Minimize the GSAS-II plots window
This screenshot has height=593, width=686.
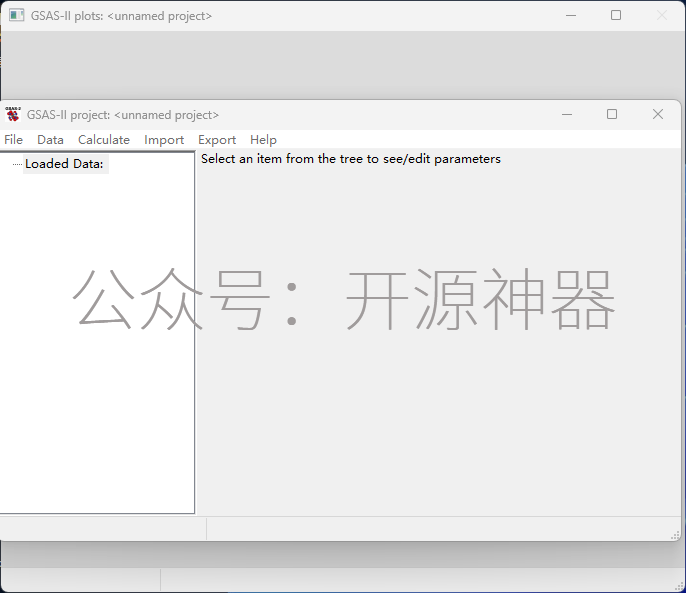[571, 15]
